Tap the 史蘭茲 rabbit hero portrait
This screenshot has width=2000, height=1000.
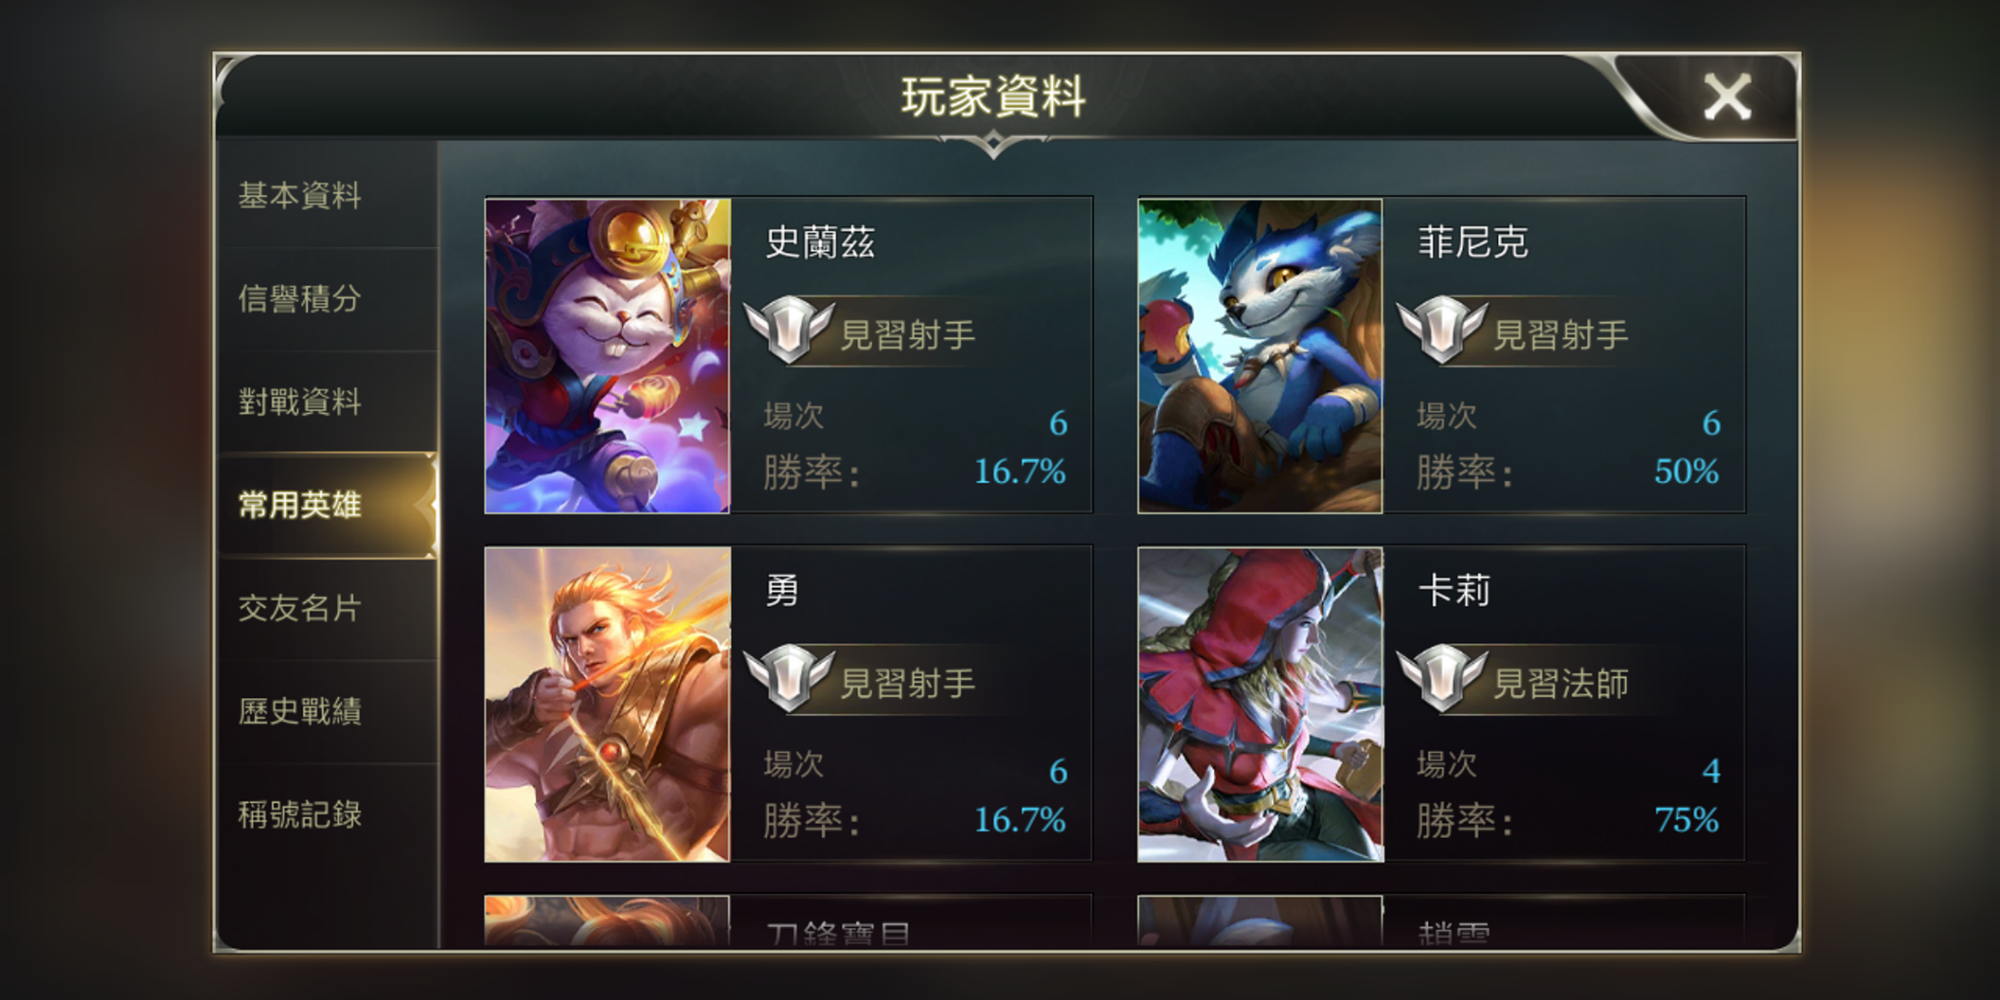pos(607,356)
